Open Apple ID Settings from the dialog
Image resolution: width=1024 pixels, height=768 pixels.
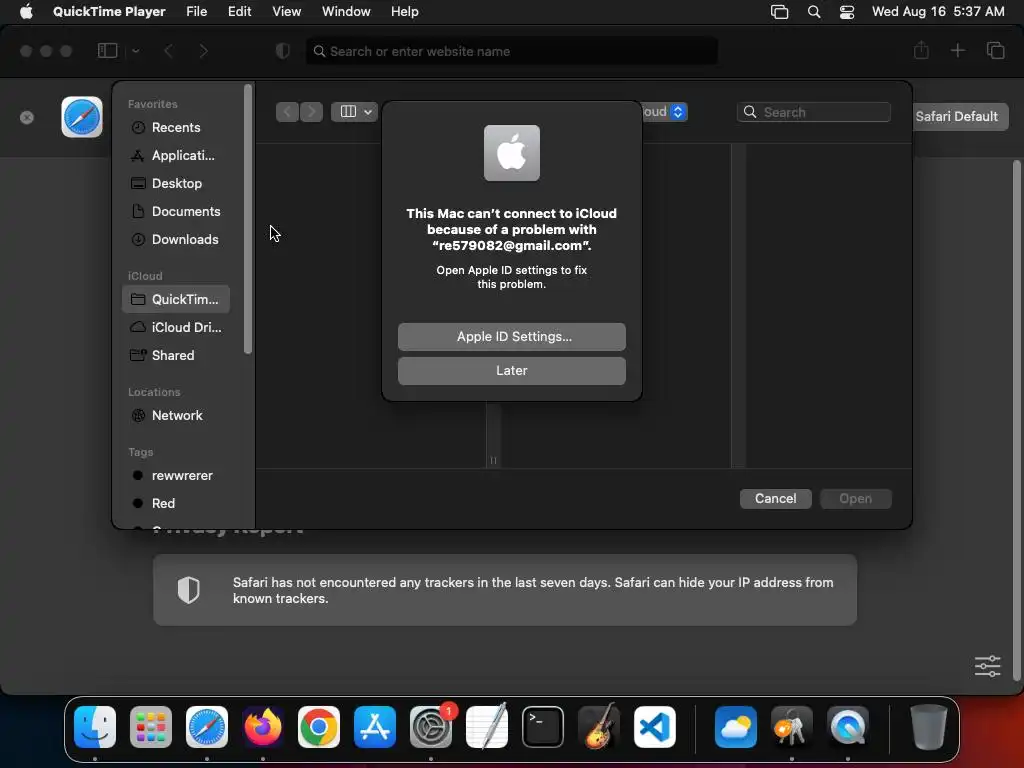click(511, 336)
